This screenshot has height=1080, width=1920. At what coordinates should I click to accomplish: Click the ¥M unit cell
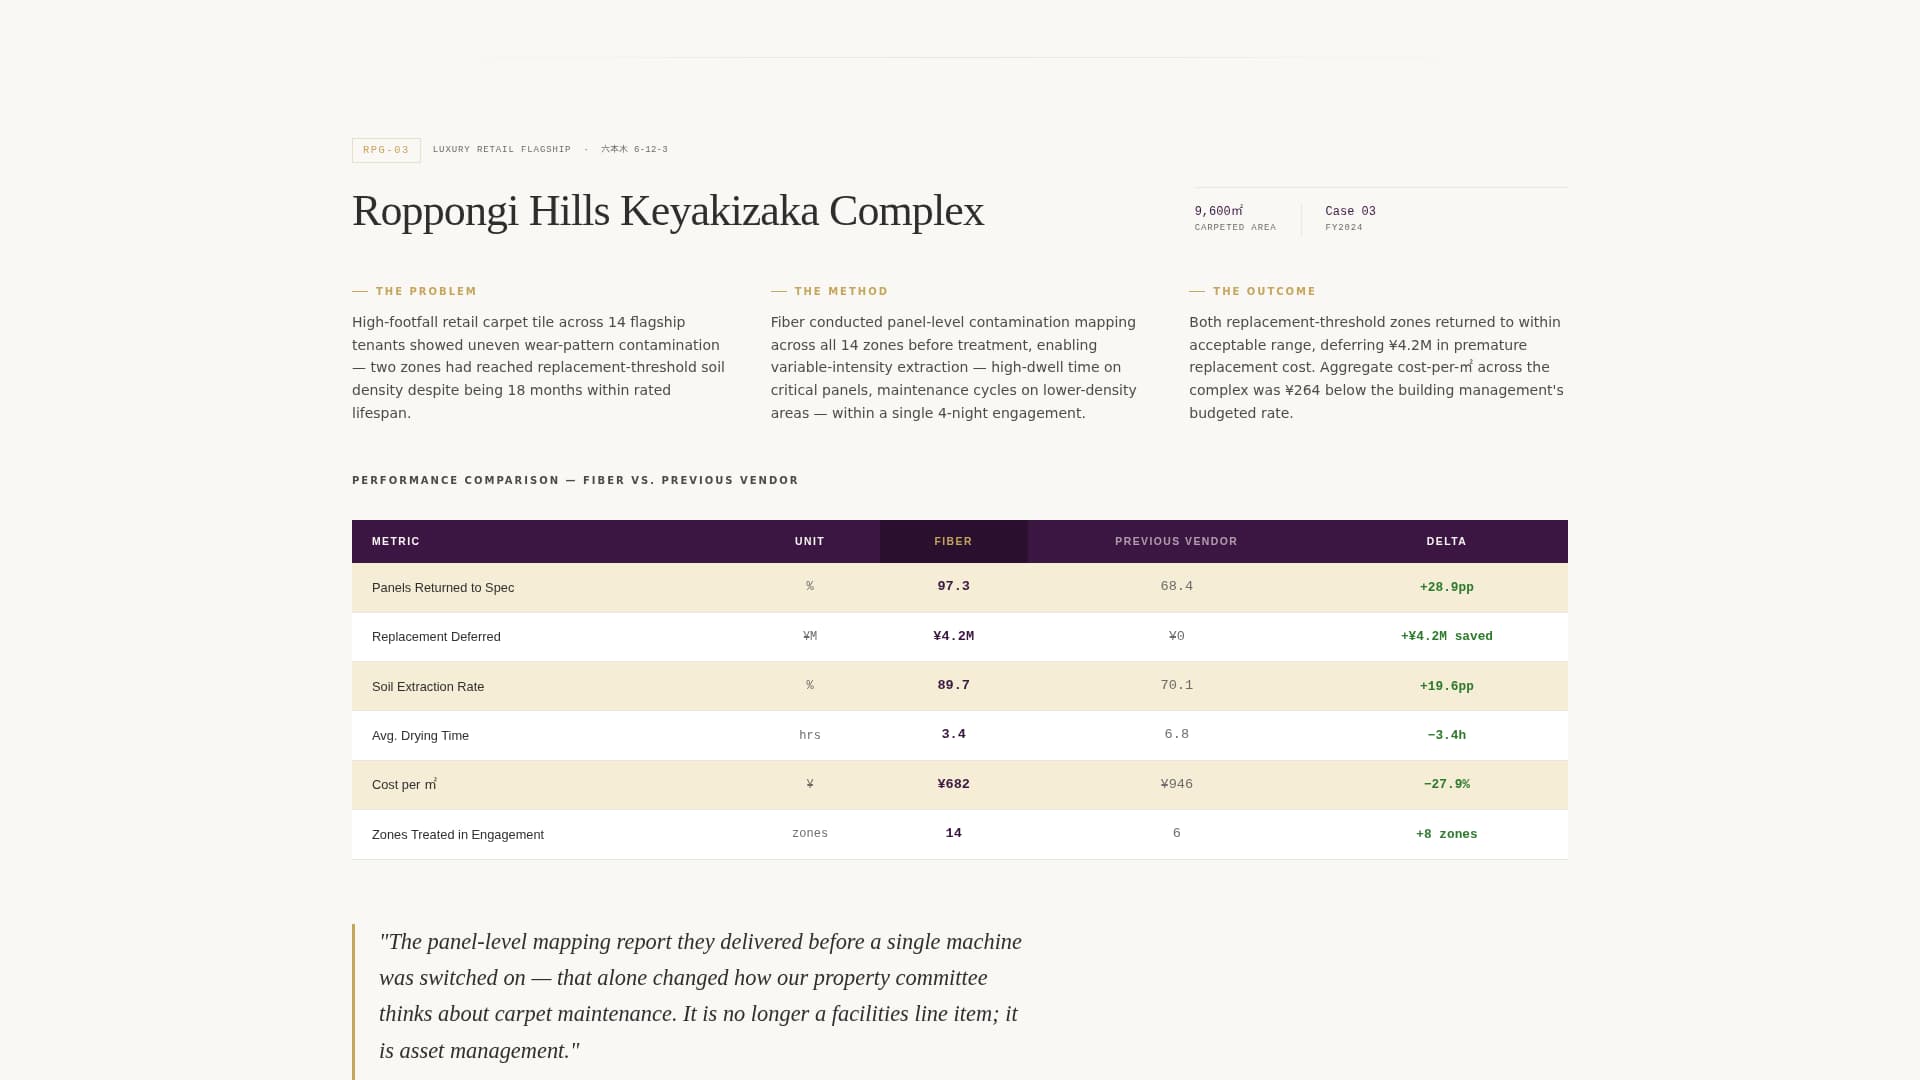coord(810,636)
